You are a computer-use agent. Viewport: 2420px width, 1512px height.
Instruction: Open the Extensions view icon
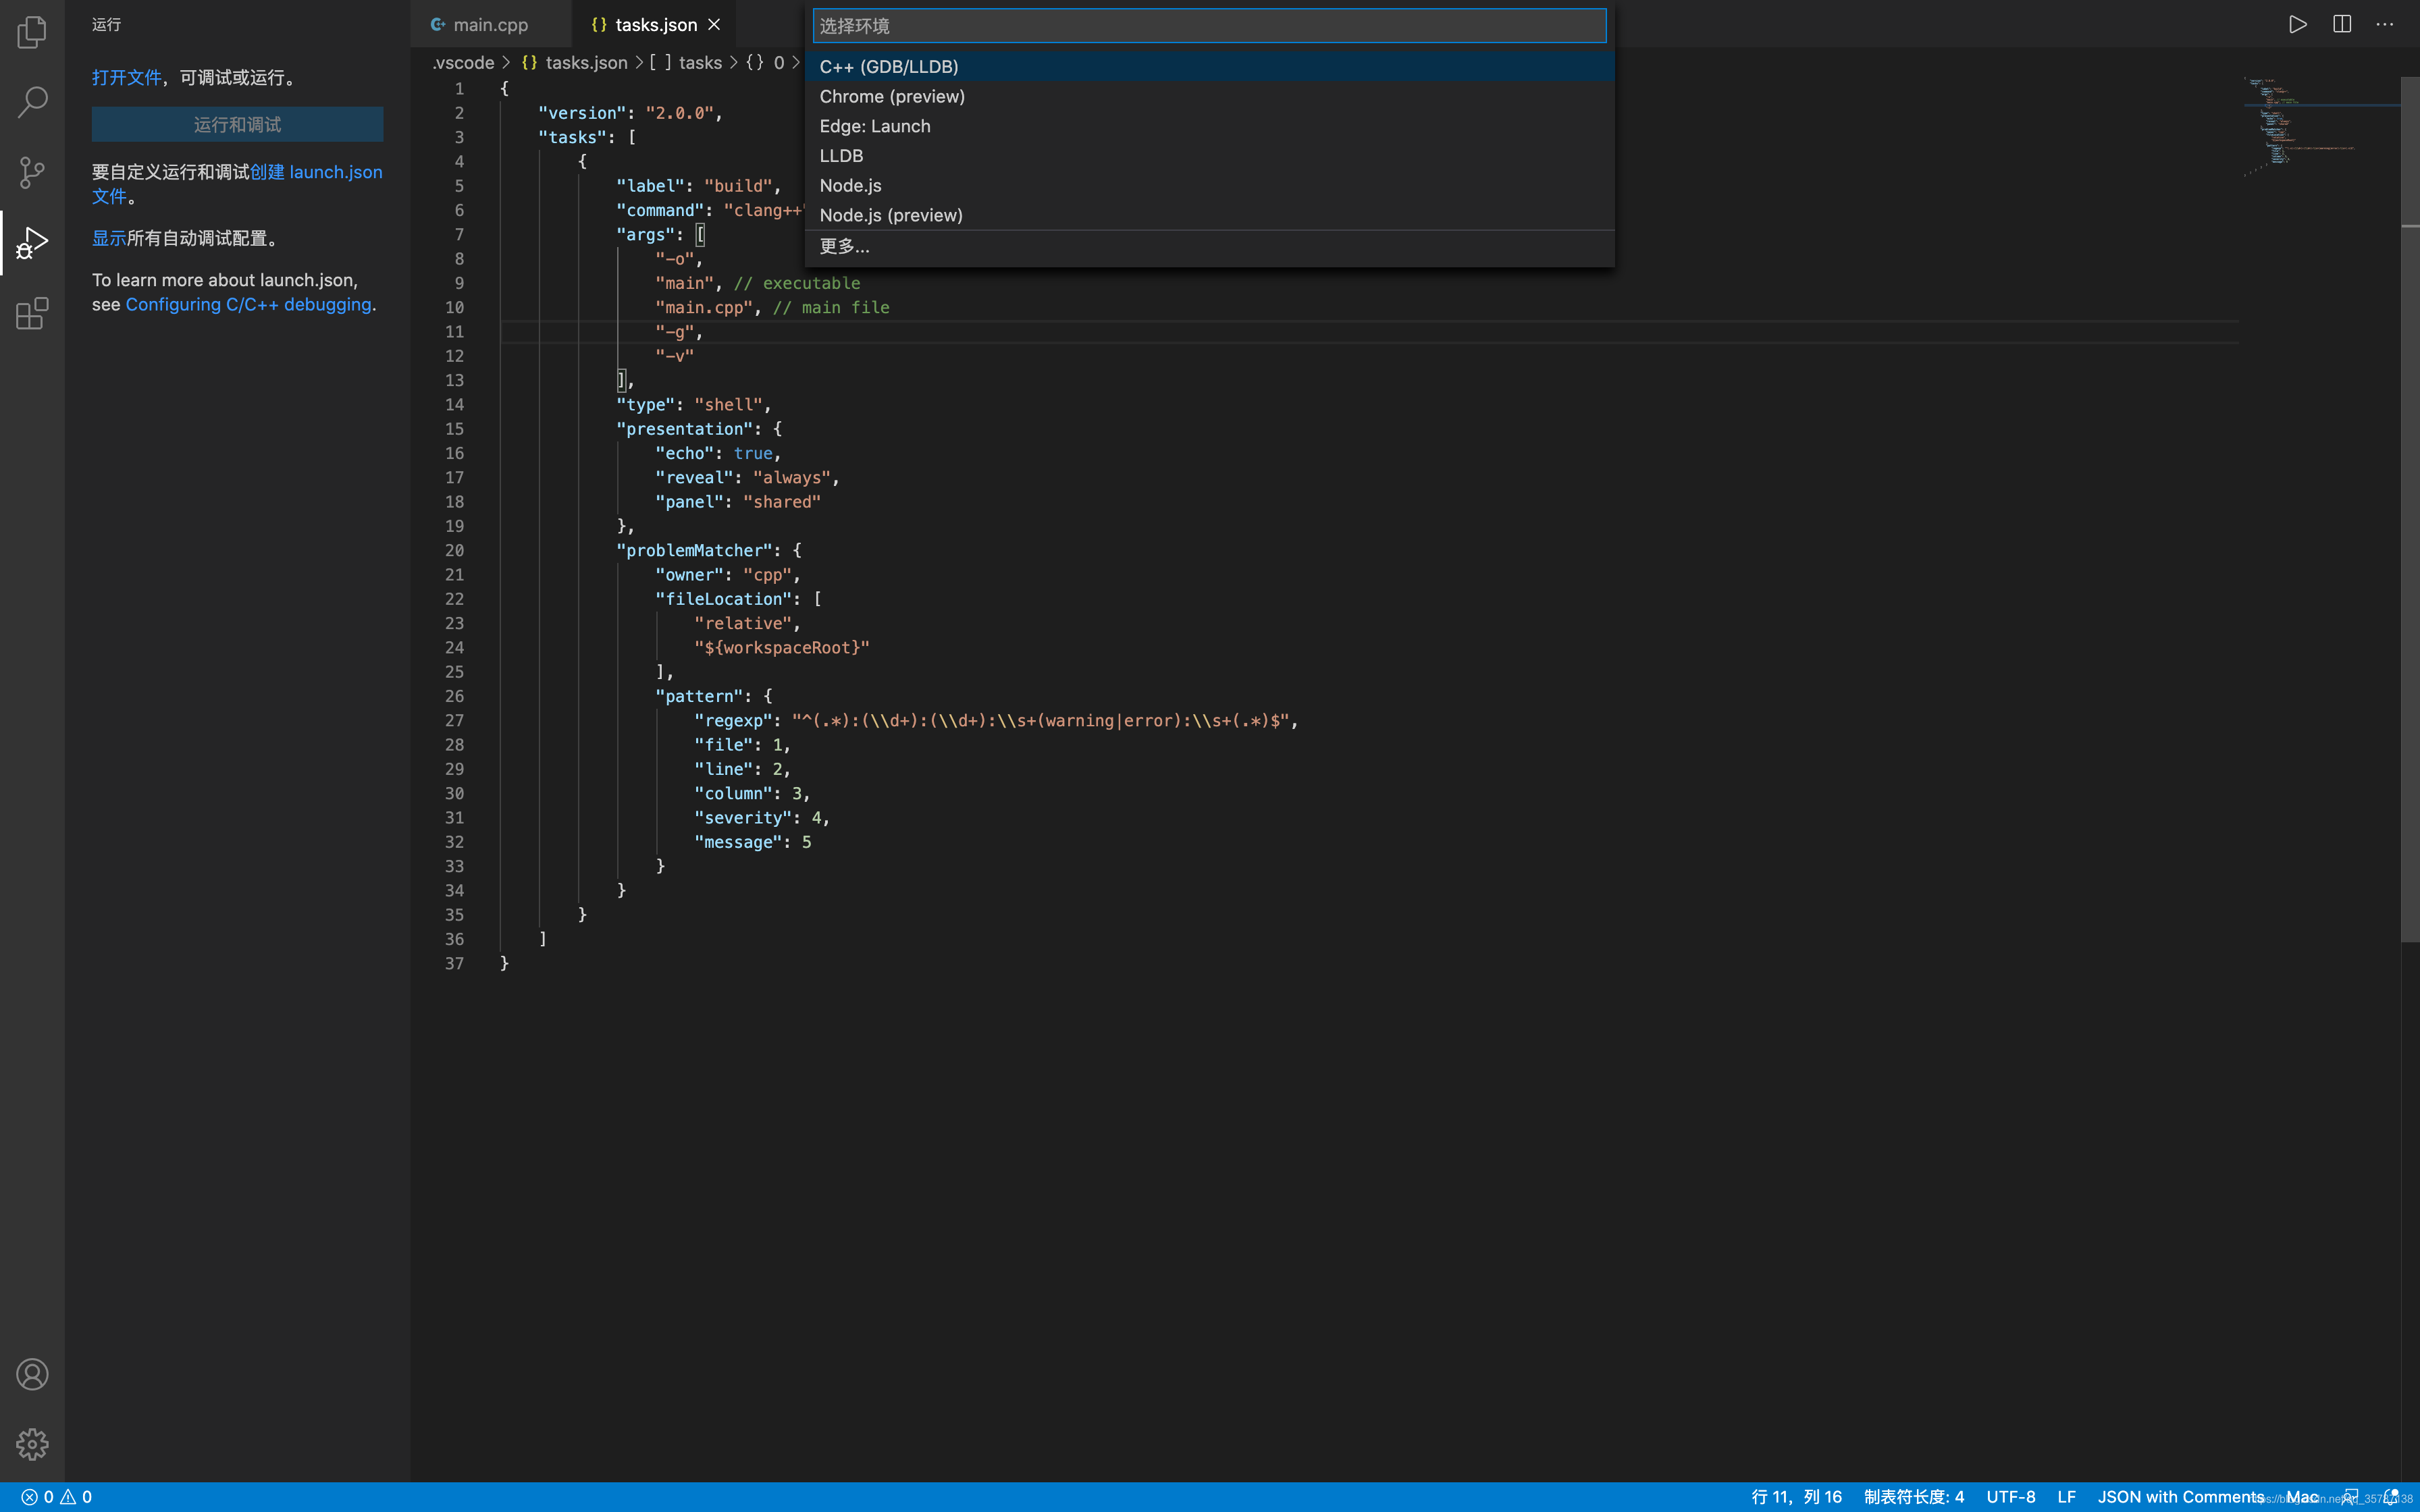point(32,314)
